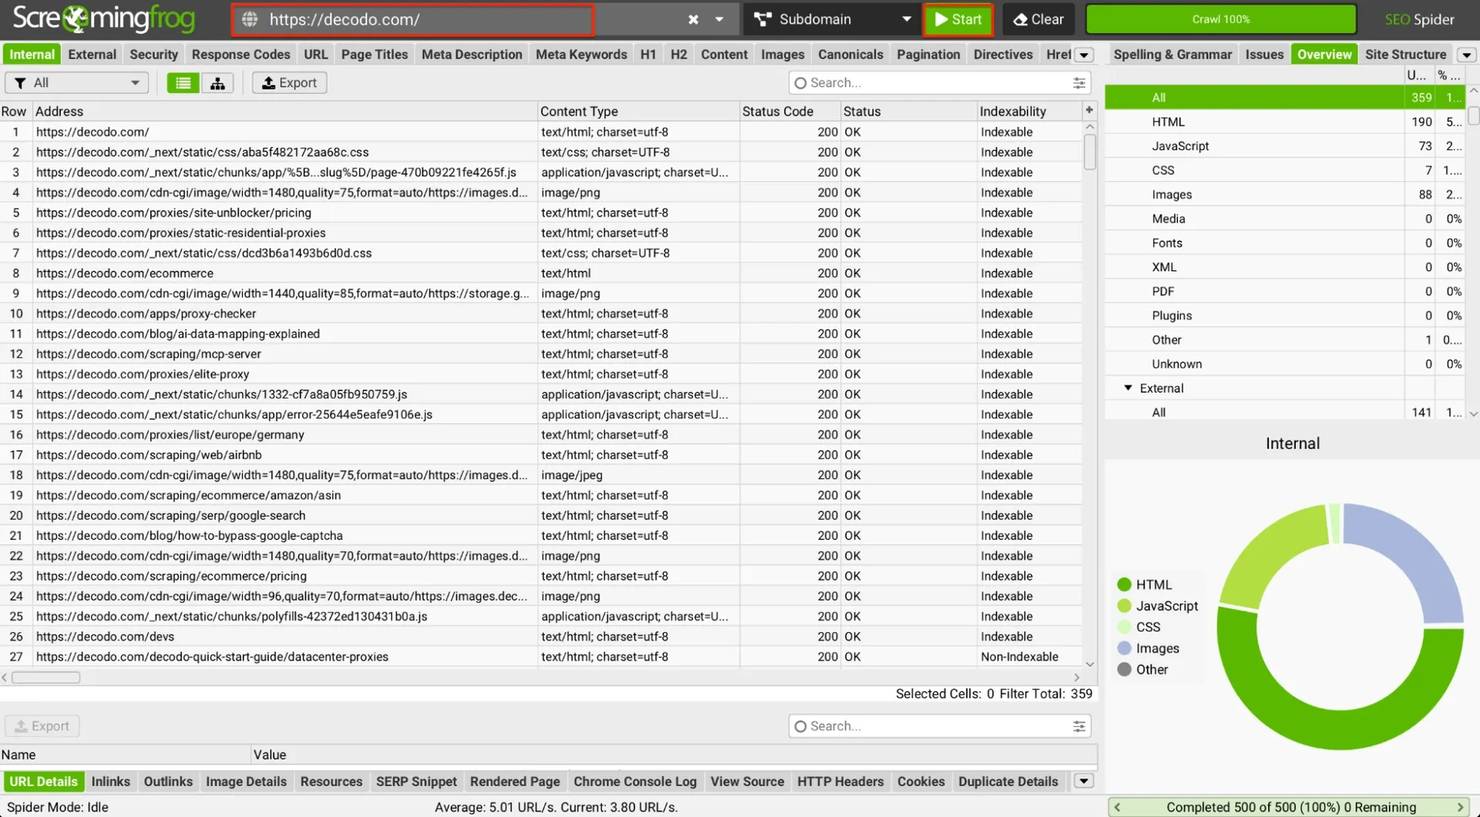Screen dimensions: 1480x817
Task: Open lower panel search settings icon
Action: pyautogui.click(x=1079, y=726)
